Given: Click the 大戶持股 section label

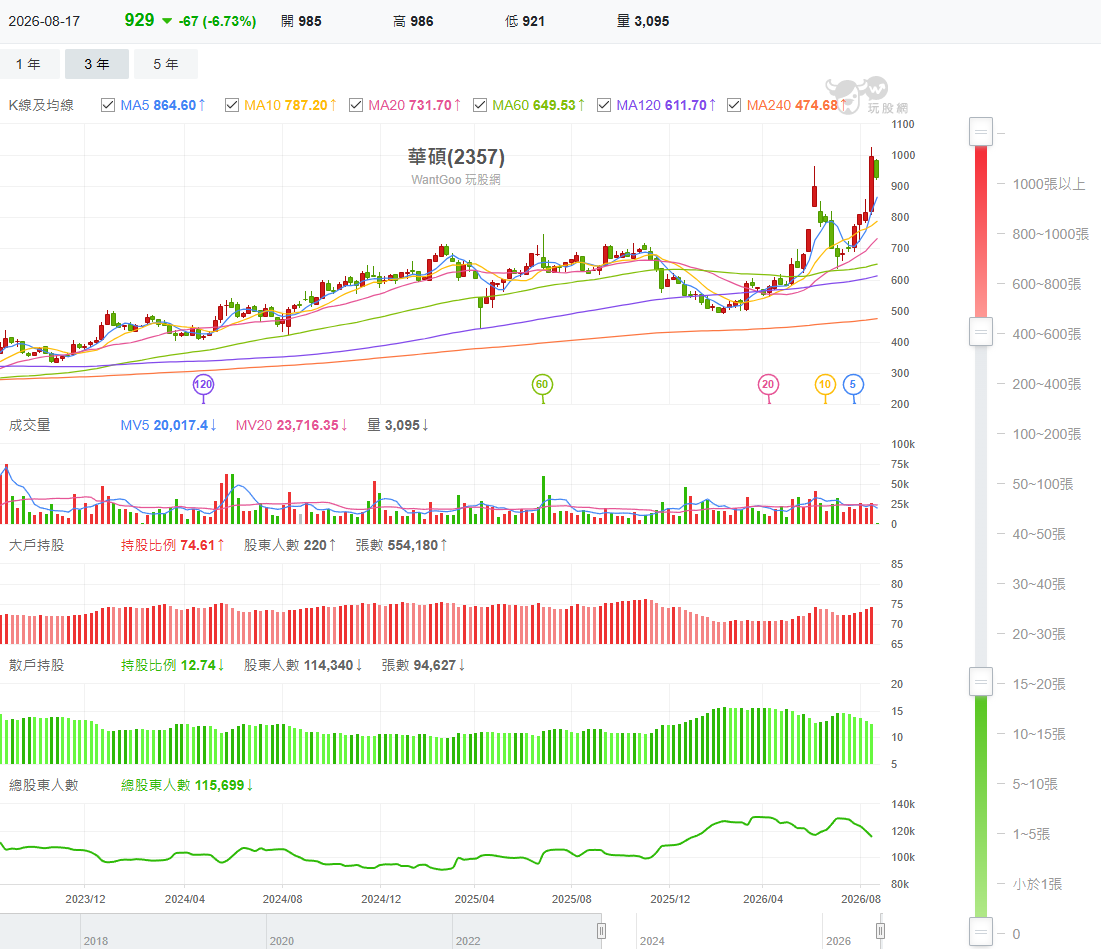Looking at the screenshot, I should click(x=37, y=545).
